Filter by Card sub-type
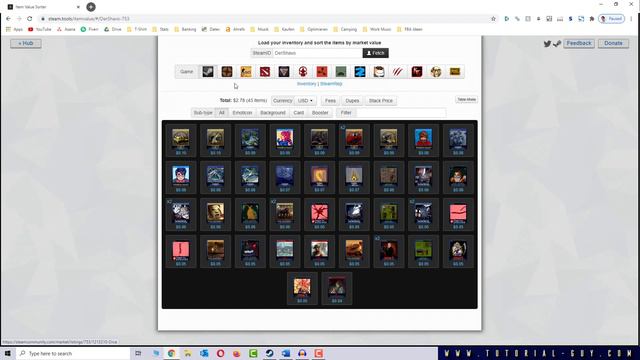Screen dimensions: 640x360 (x=298, y=113)
